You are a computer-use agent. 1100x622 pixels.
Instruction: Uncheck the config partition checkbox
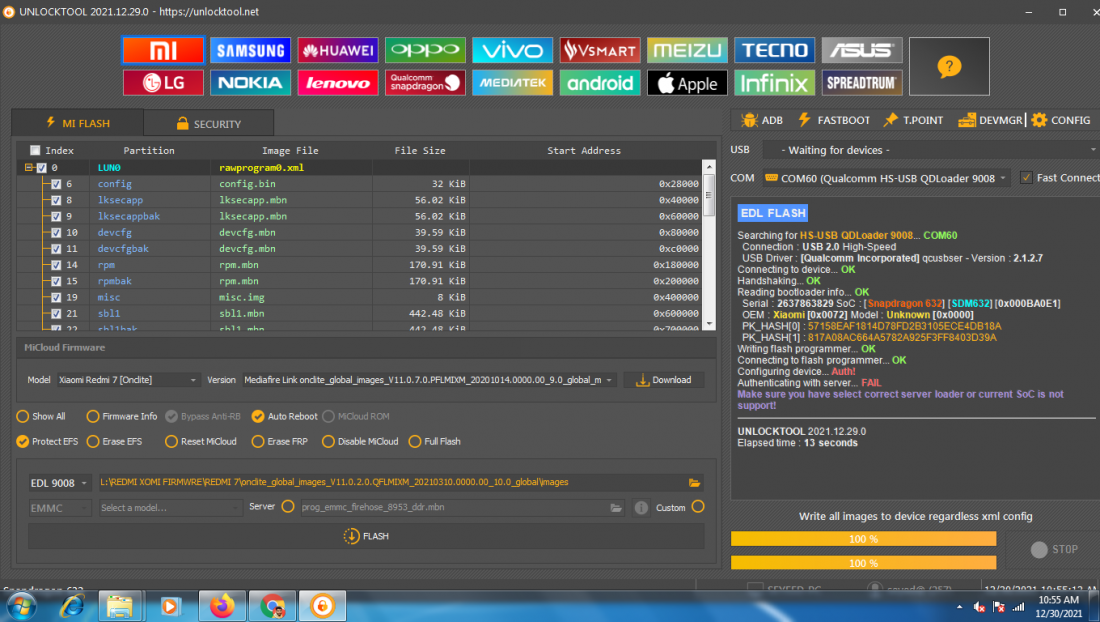[56, 184]
